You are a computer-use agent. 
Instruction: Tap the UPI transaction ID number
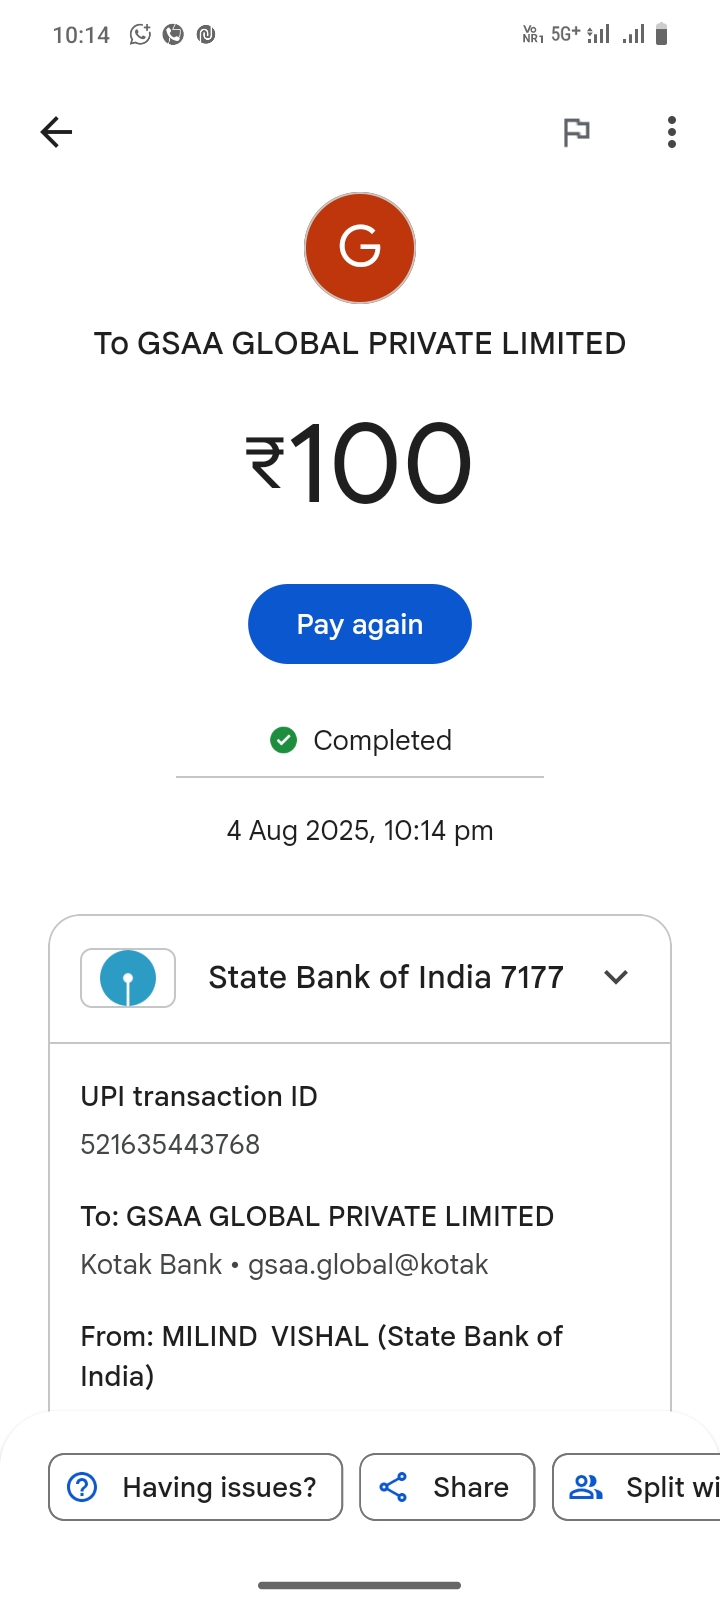tap(170, 1144)
